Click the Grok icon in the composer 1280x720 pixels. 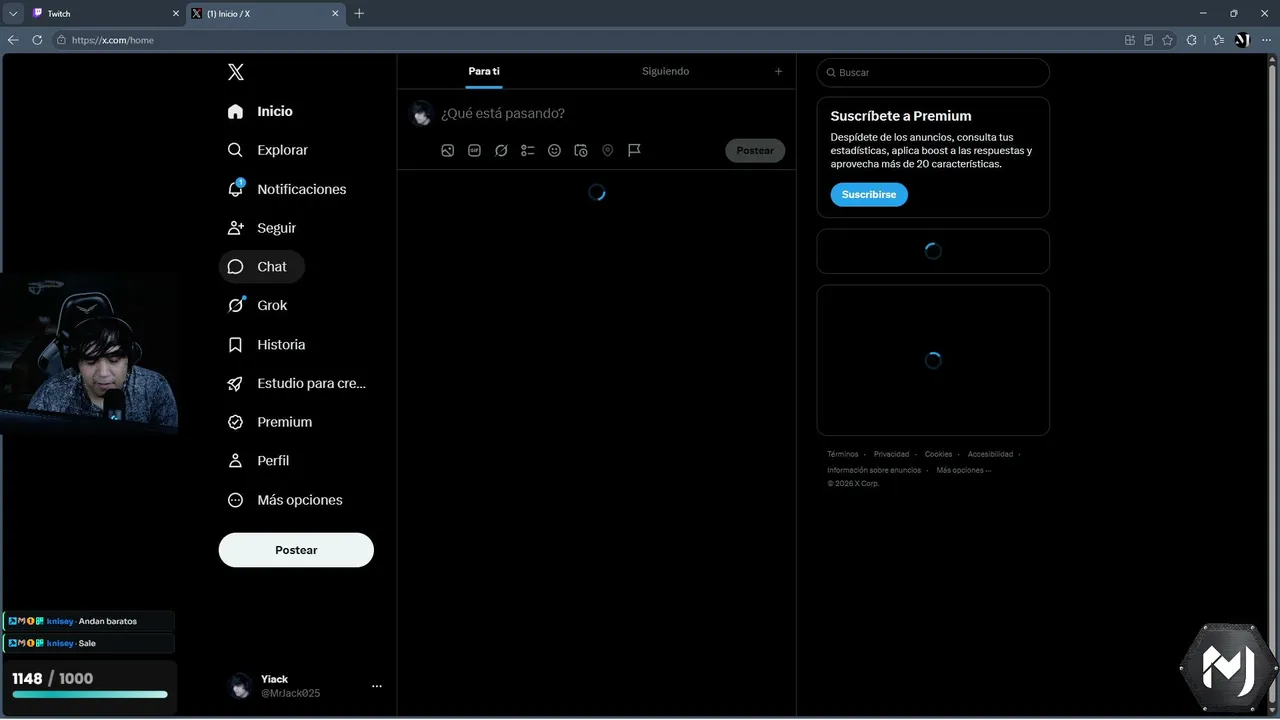coord(501,150)
